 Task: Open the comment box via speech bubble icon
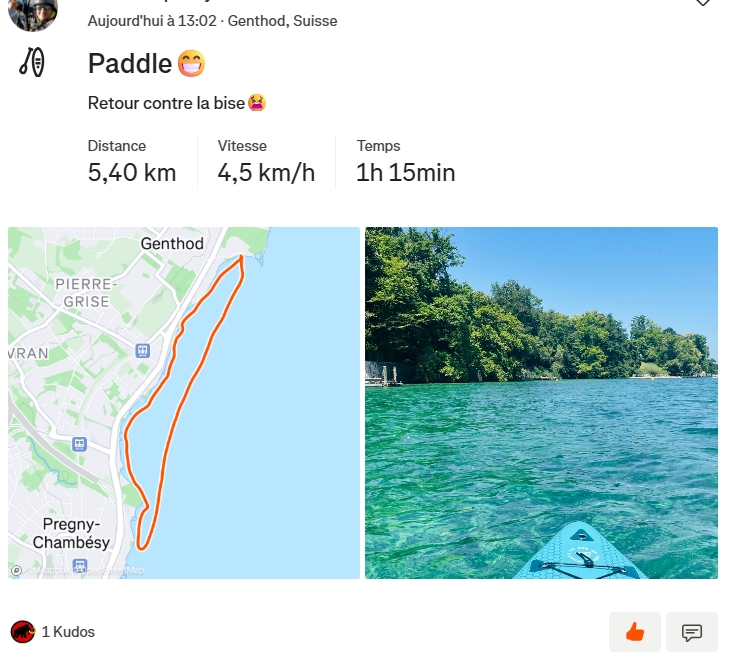pyautogui.click(x=691, y=632)
